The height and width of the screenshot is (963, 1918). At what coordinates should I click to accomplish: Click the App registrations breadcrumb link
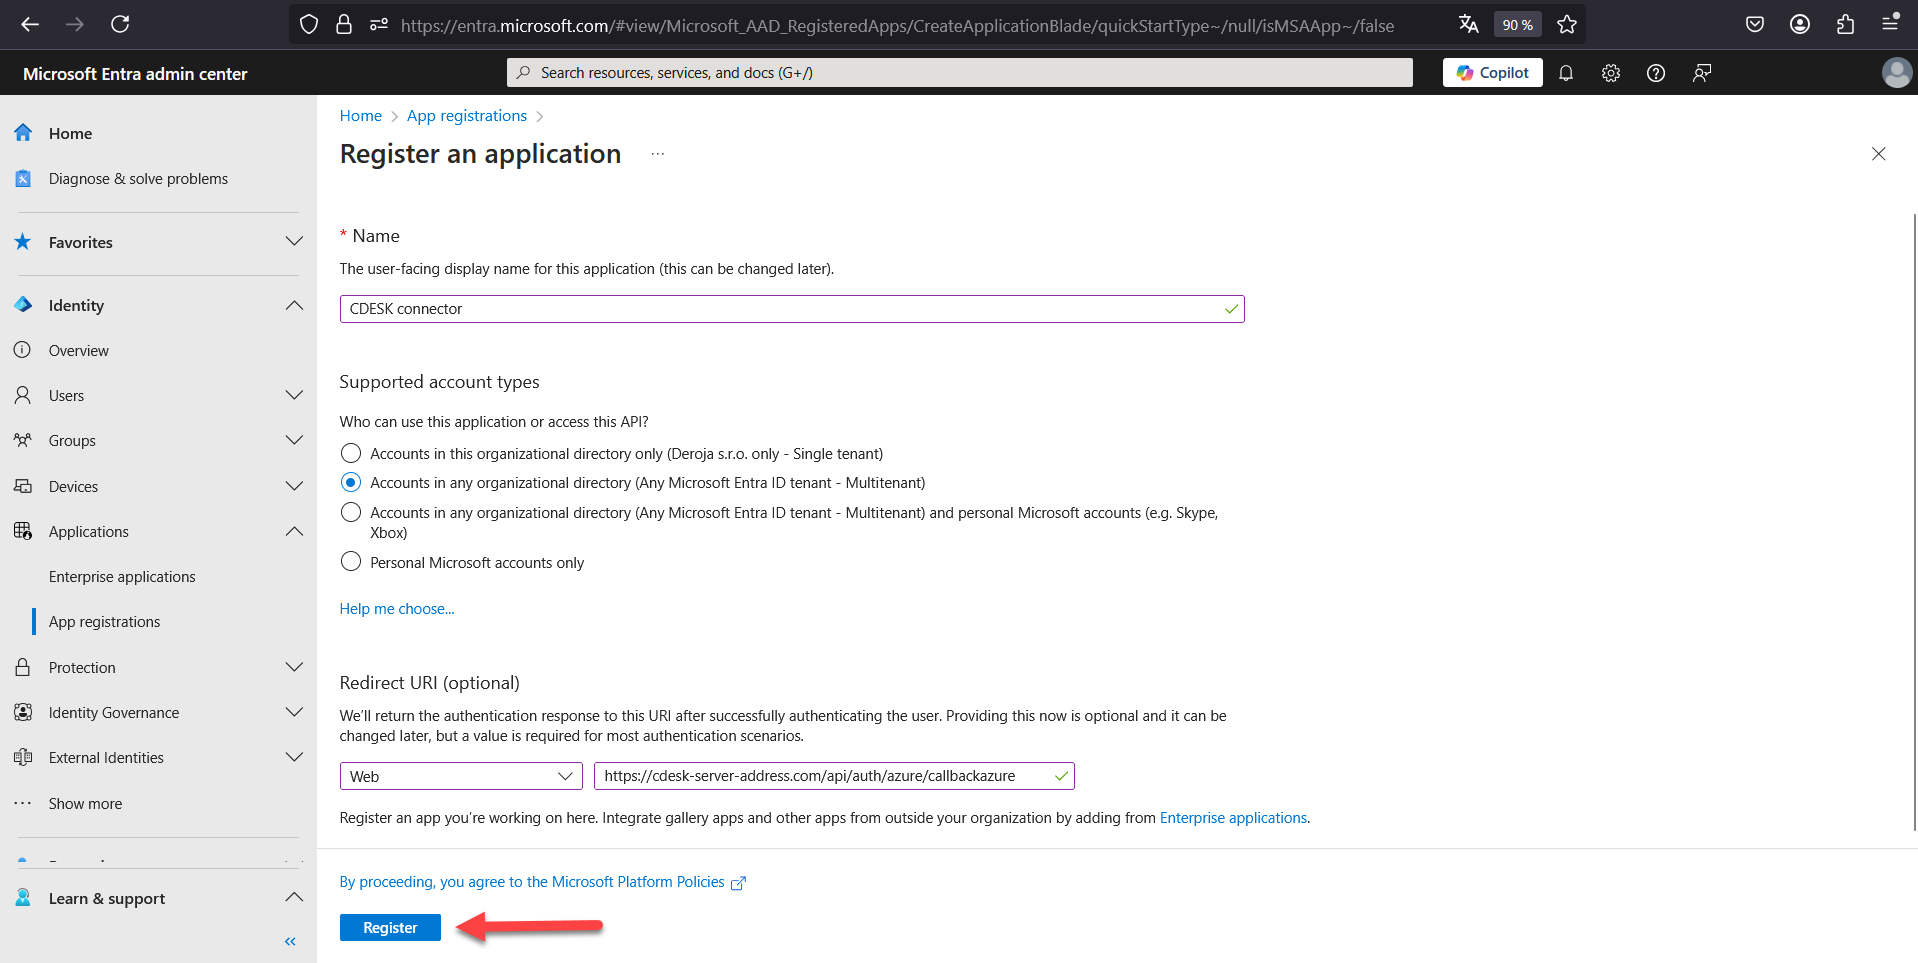click(467, 116)
